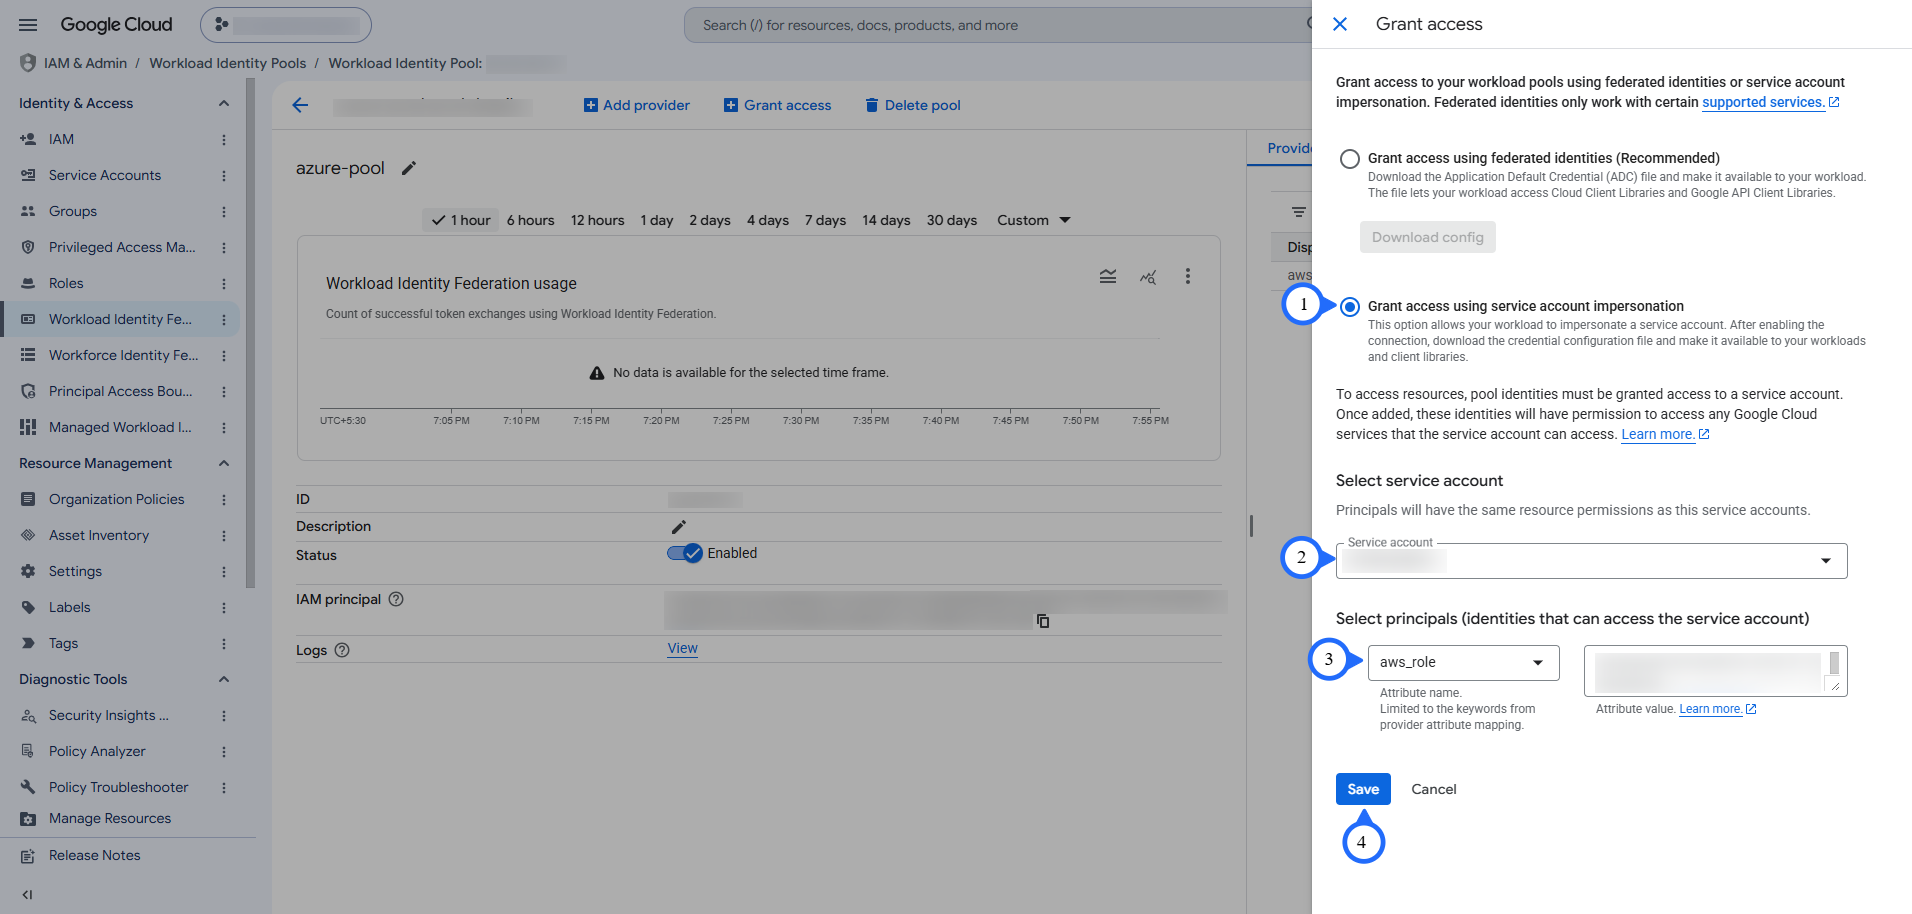Click the Manage Resources sidebar icon
1912x914 pixels.
click(x=28, y=818)
